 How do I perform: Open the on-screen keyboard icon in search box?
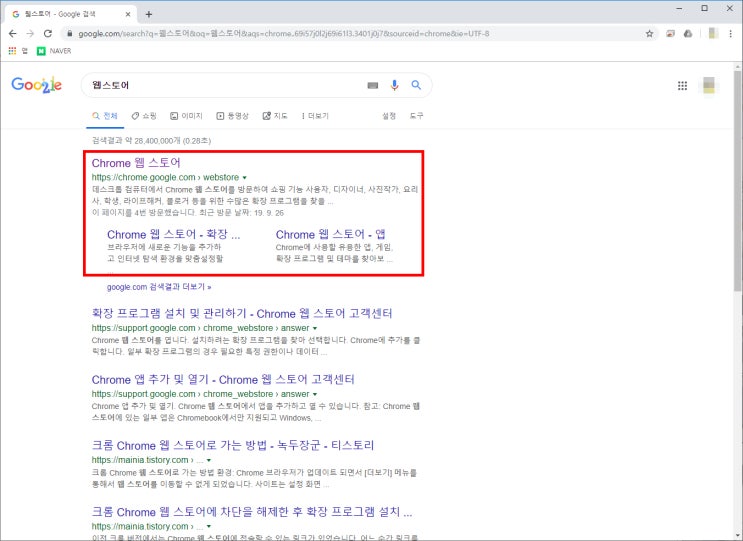[373, 85]
